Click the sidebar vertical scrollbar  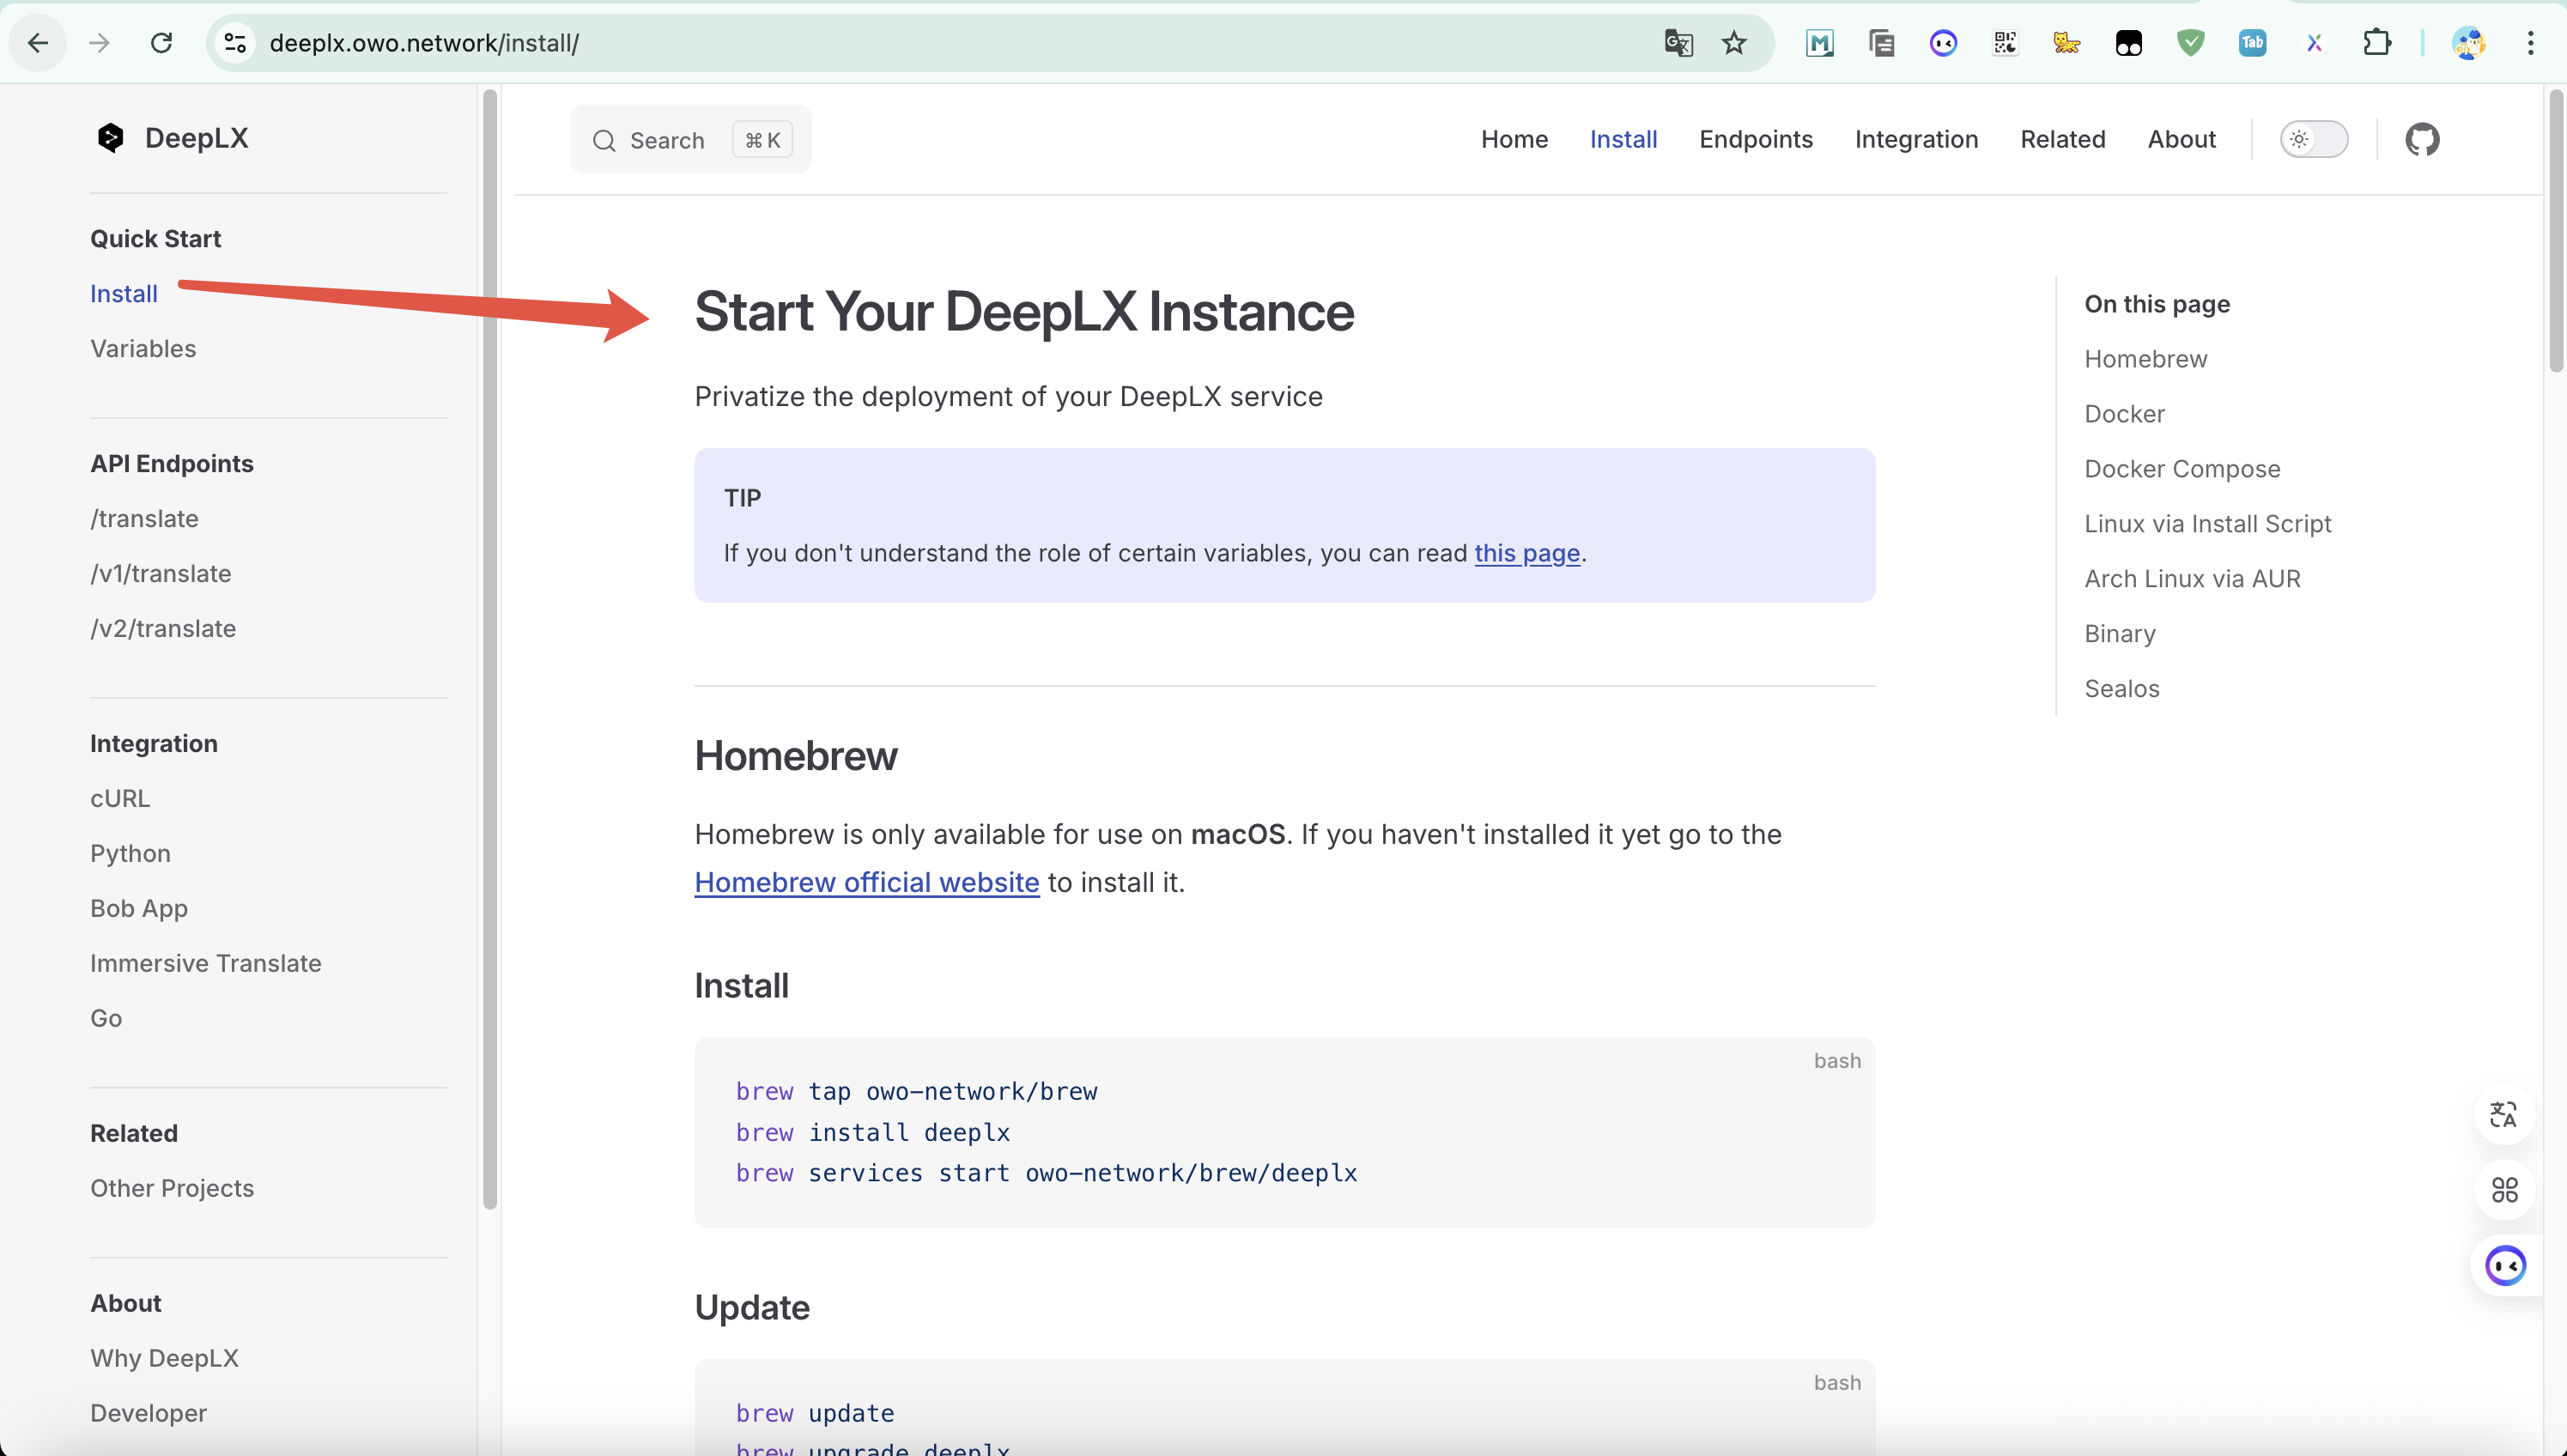(x=490, y=650)
